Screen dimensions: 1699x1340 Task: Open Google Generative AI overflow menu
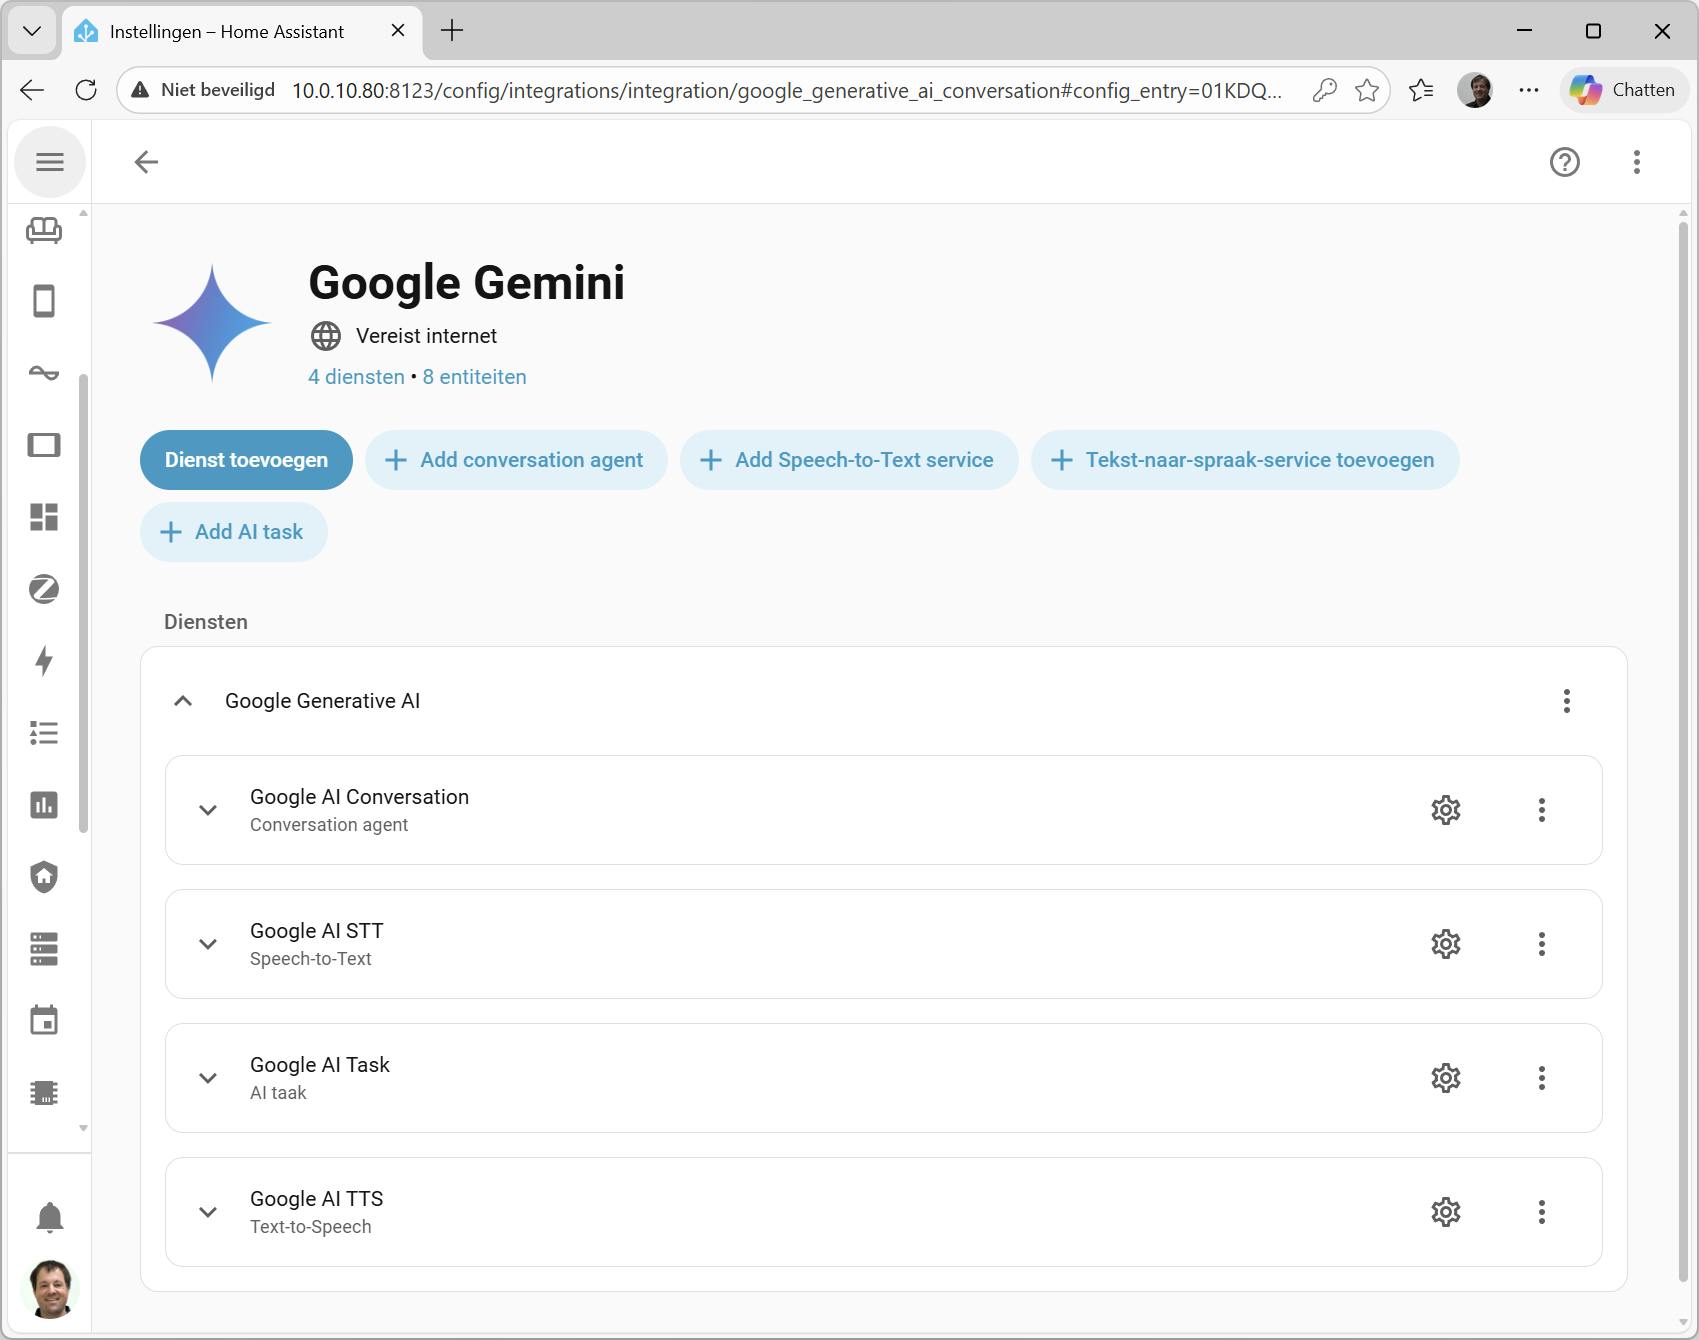click(x=1566, y=701)
